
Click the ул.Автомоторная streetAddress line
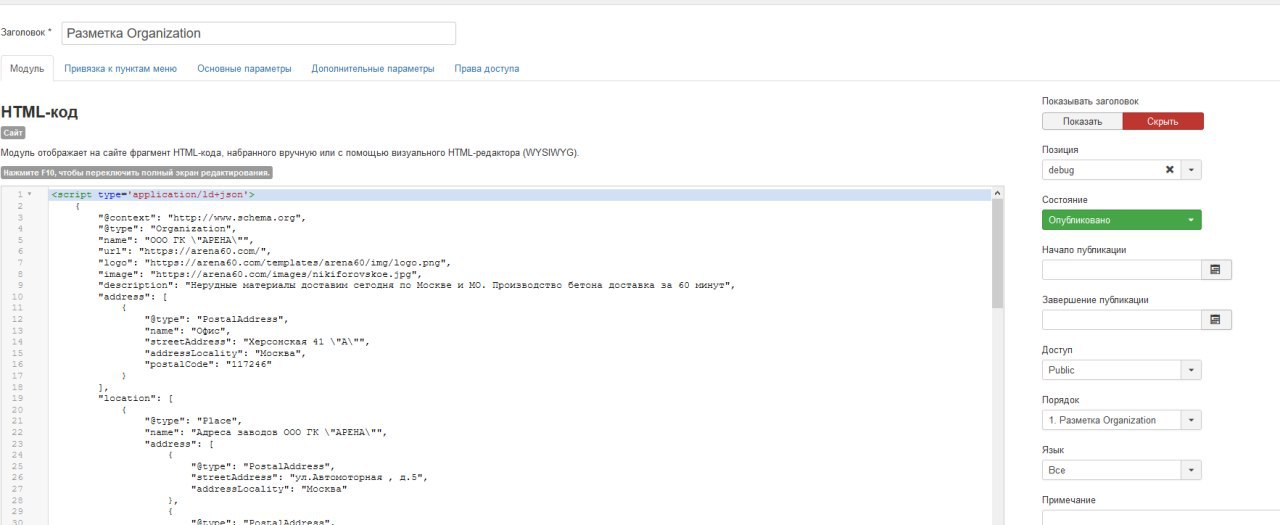click(310, 477)
